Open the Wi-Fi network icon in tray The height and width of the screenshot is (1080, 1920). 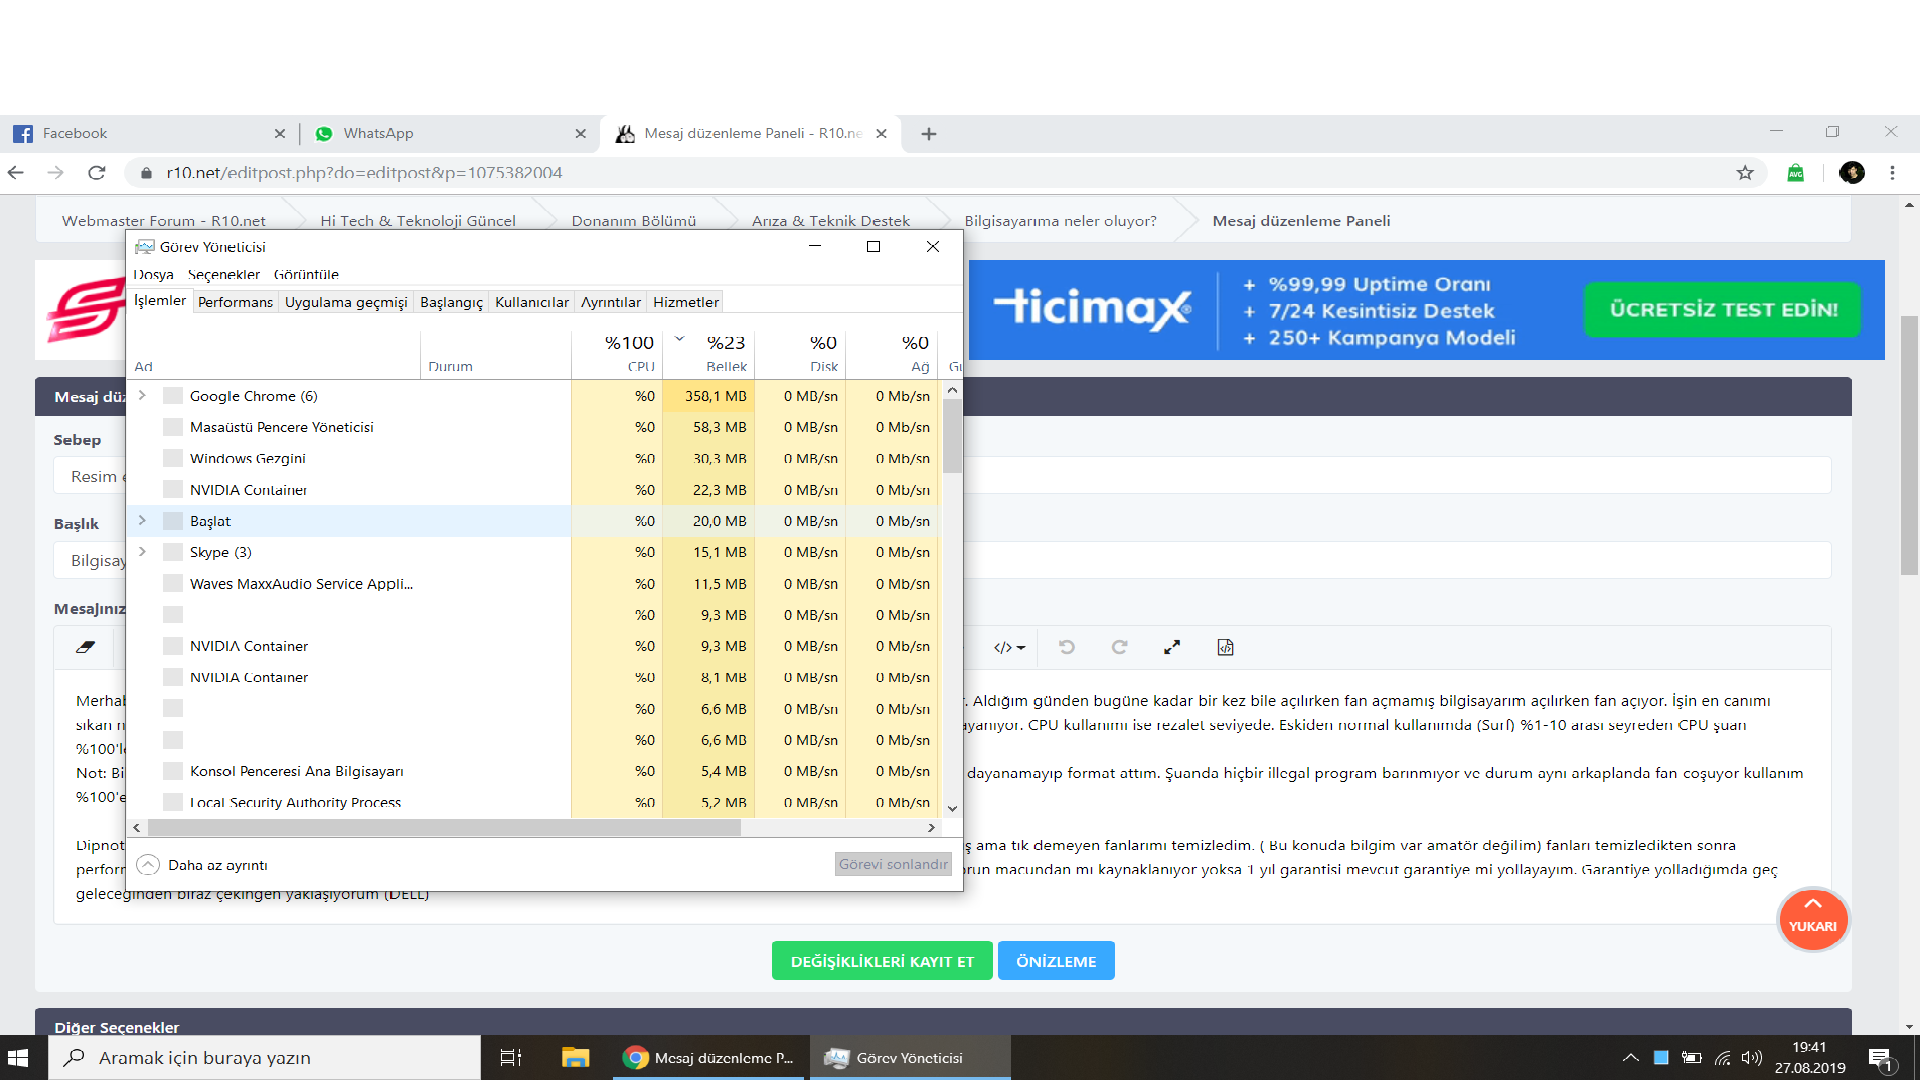coord(1722,1058)
